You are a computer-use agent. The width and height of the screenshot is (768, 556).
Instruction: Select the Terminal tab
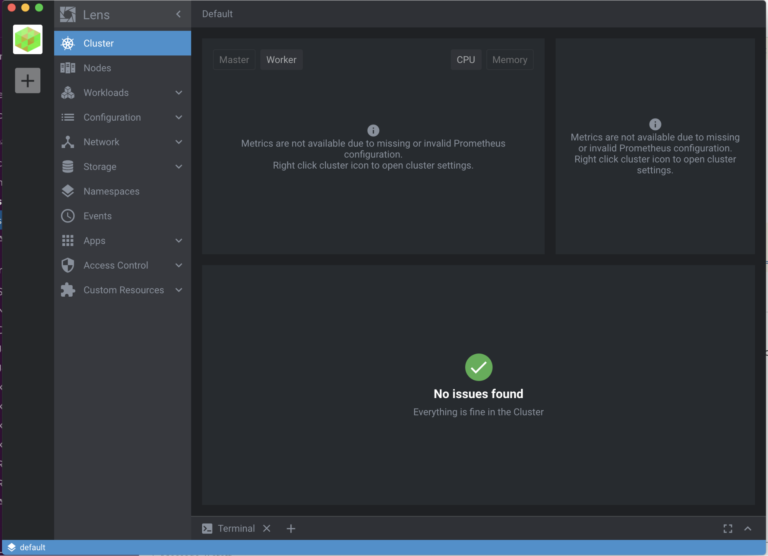(x=235, y=528)
